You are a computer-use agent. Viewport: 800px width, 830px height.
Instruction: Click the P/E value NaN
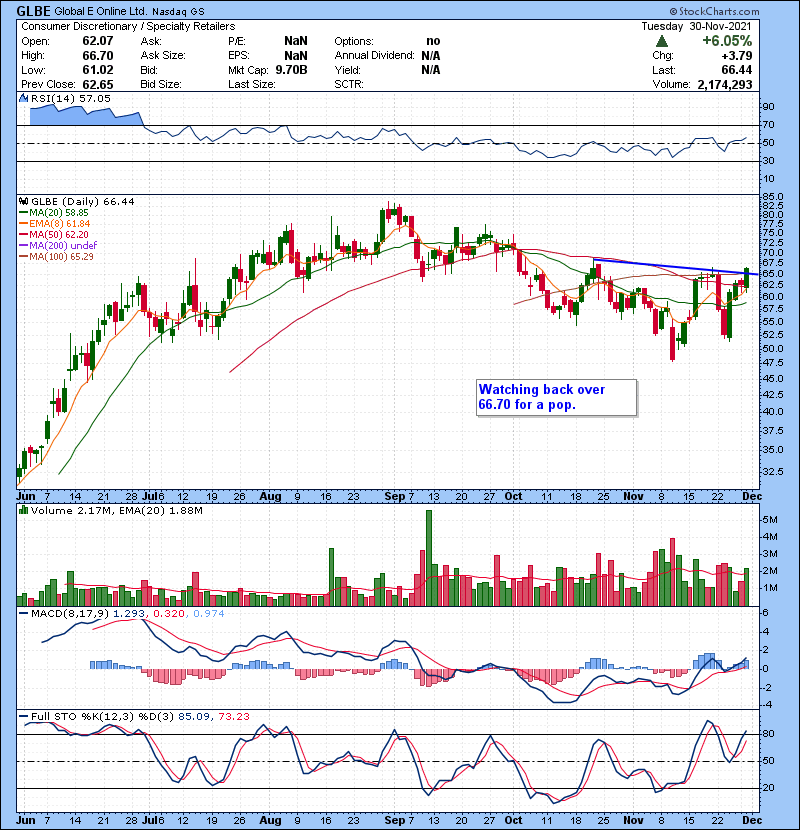pos(295,41)
